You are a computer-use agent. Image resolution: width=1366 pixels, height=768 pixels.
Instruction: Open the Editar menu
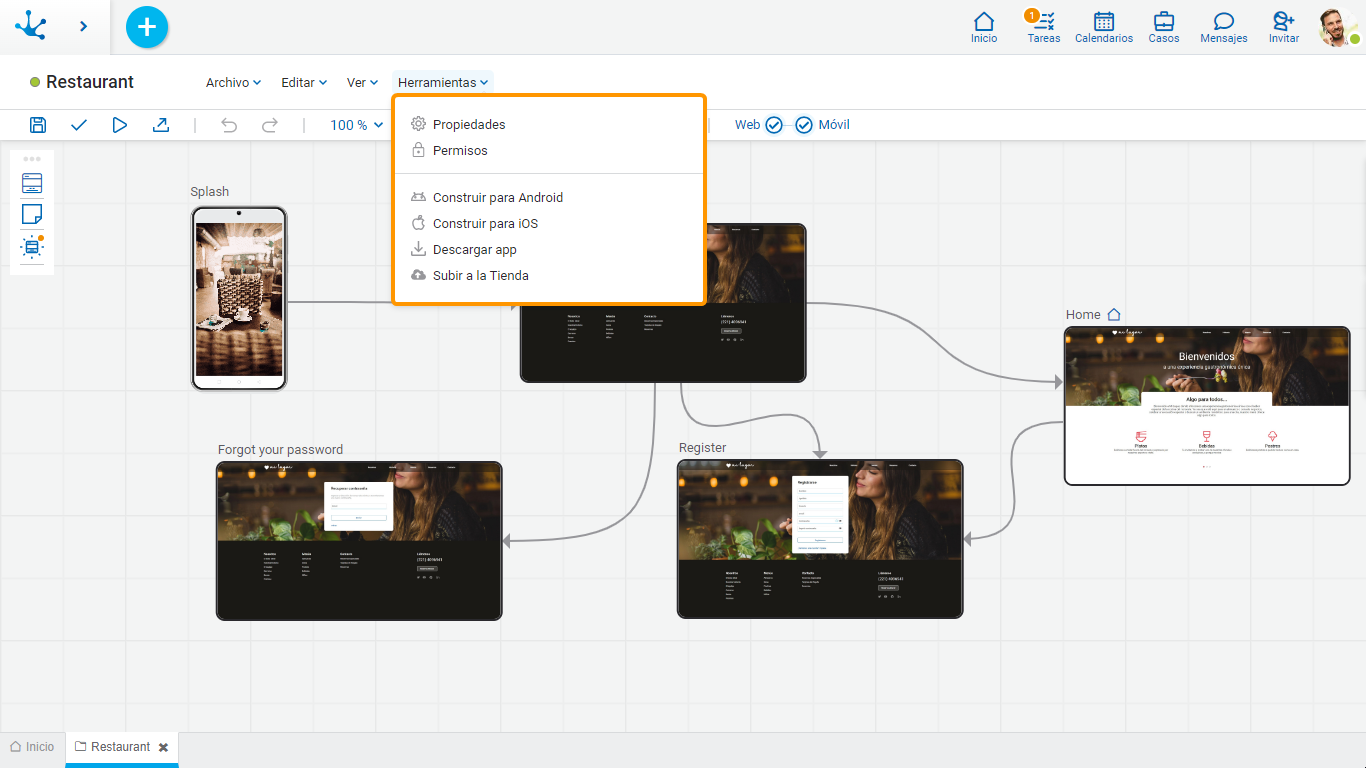(x=304, y=83)
